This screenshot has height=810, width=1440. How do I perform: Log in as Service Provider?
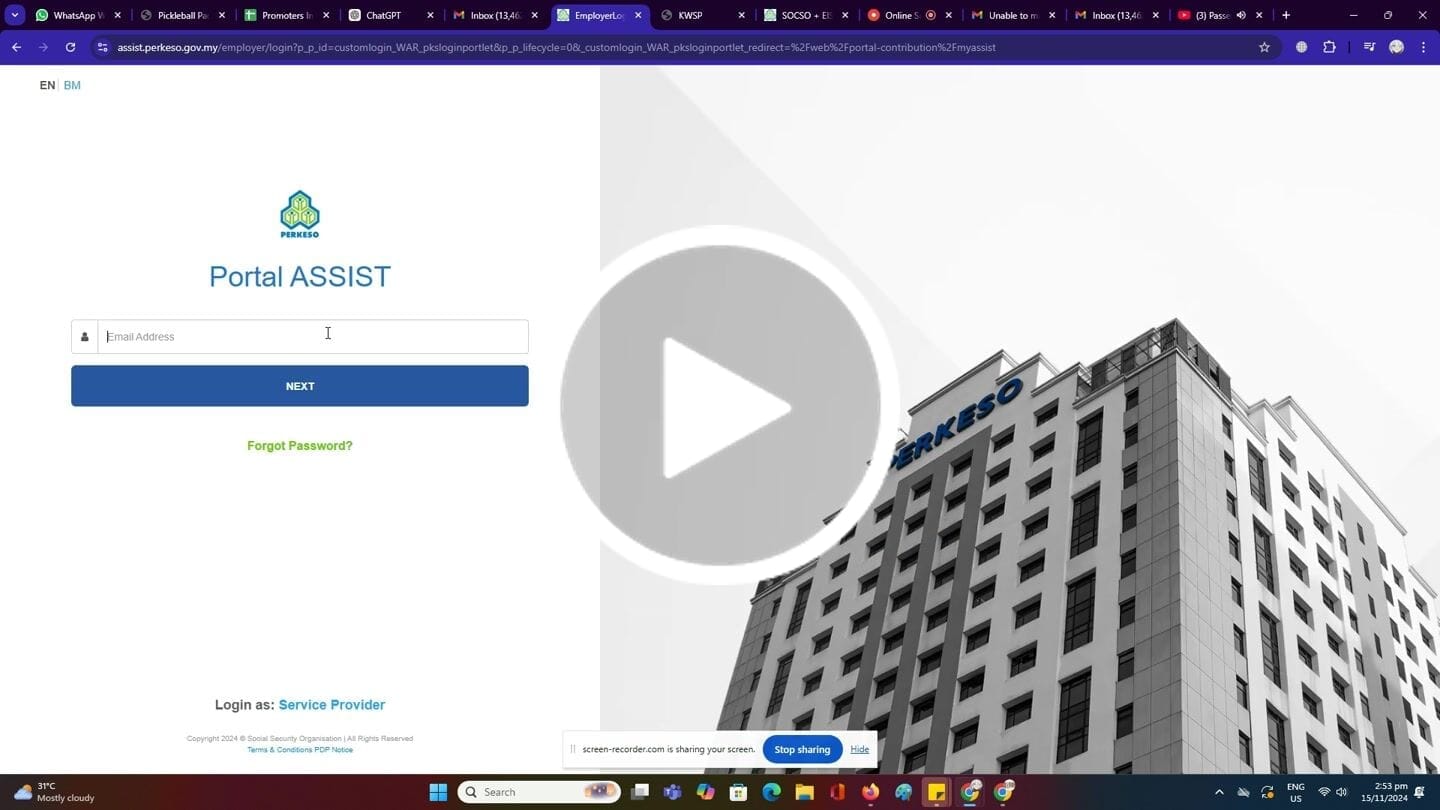[x=332, y=705]
